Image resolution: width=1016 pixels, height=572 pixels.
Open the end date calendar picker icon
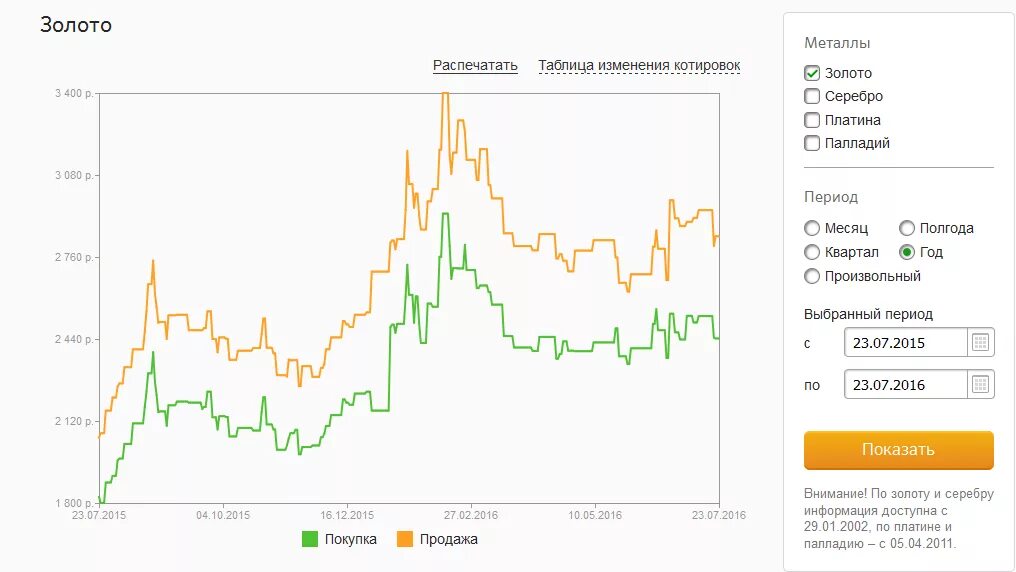pyautogui.click(x=981, y=385)
